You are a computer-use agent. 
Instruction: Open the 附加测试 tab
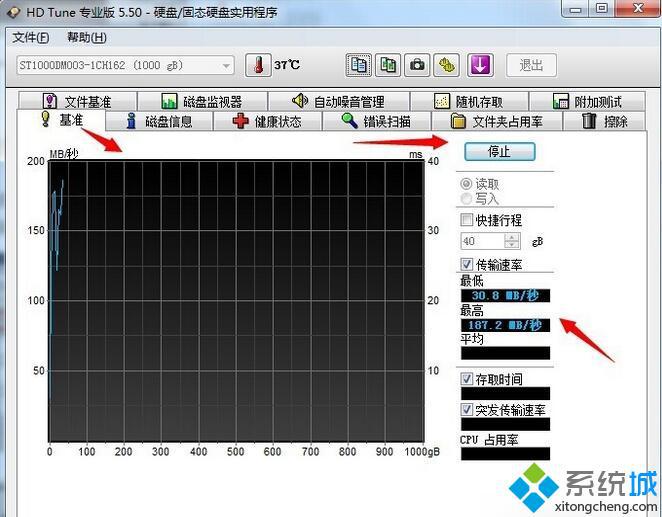[587, 101]
